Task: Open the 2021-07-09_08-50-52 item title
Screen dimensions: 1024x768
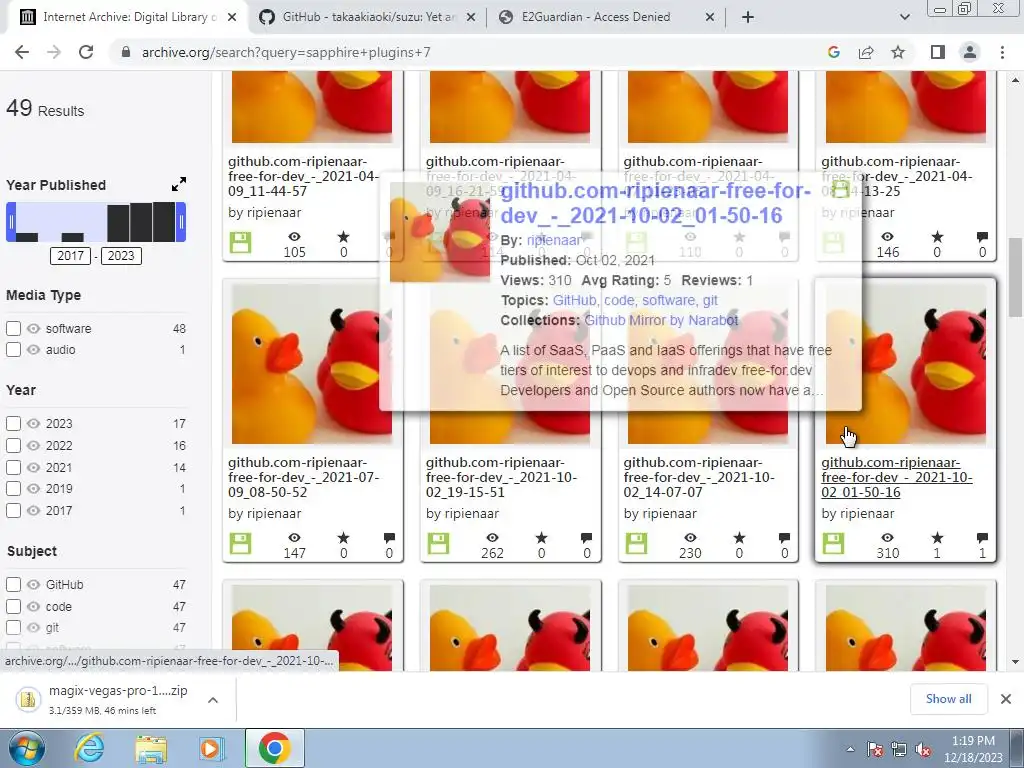Action: click(x=304, y=477)
